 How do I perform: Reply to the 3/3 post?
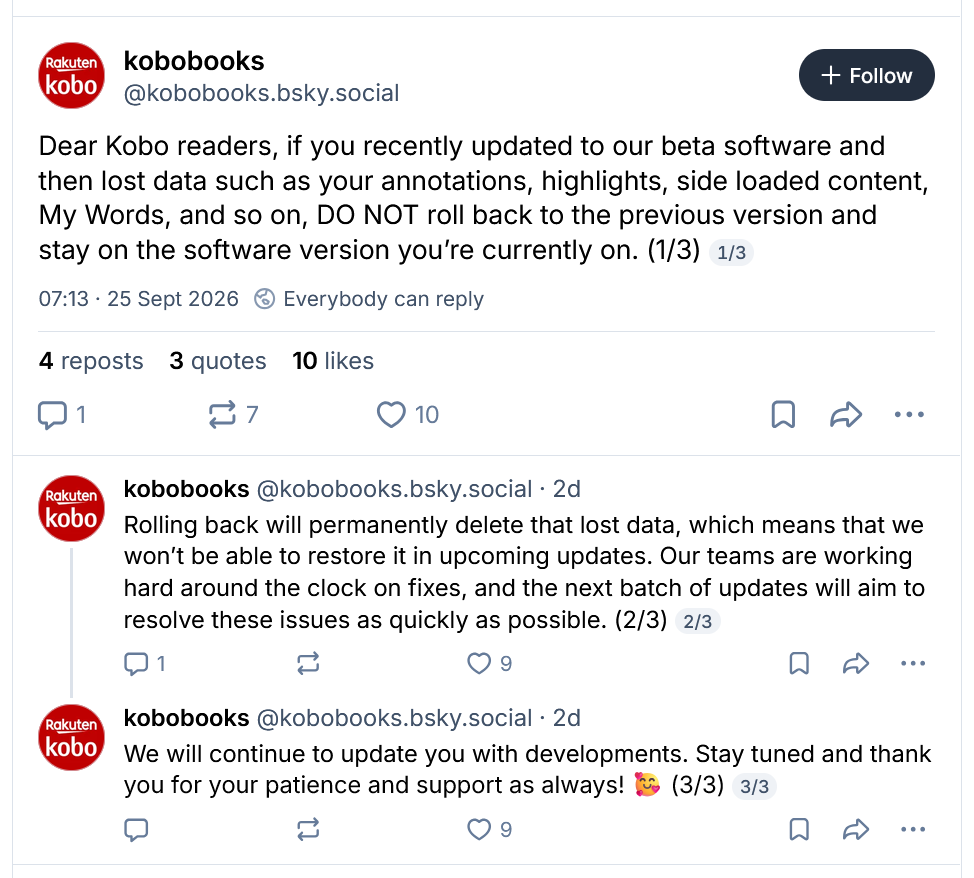click(136, 830)
